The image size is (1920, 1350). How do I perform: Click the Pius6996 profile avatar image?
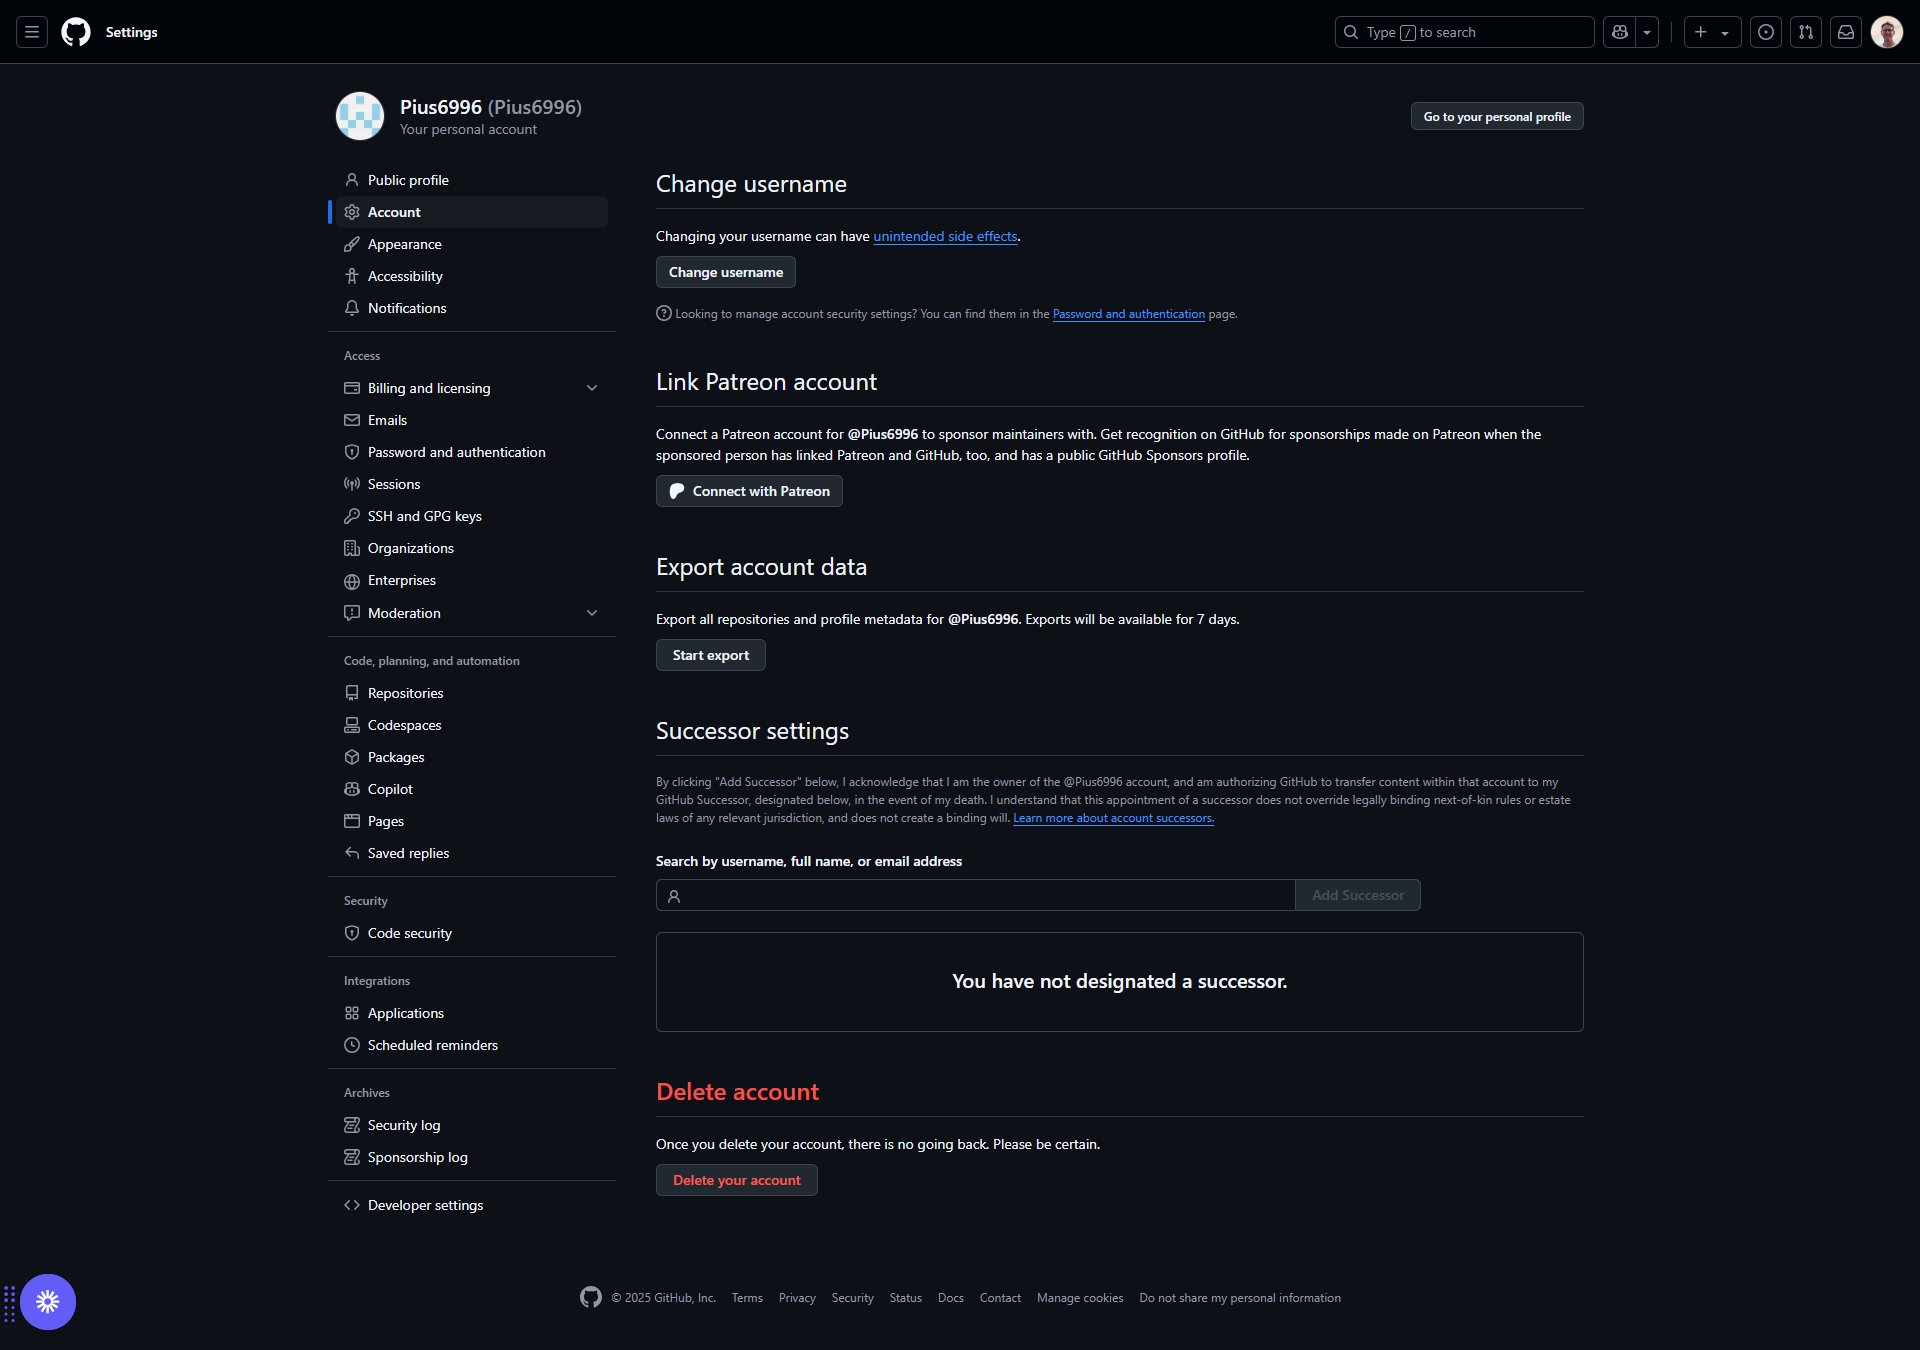(x=360, y=116)
